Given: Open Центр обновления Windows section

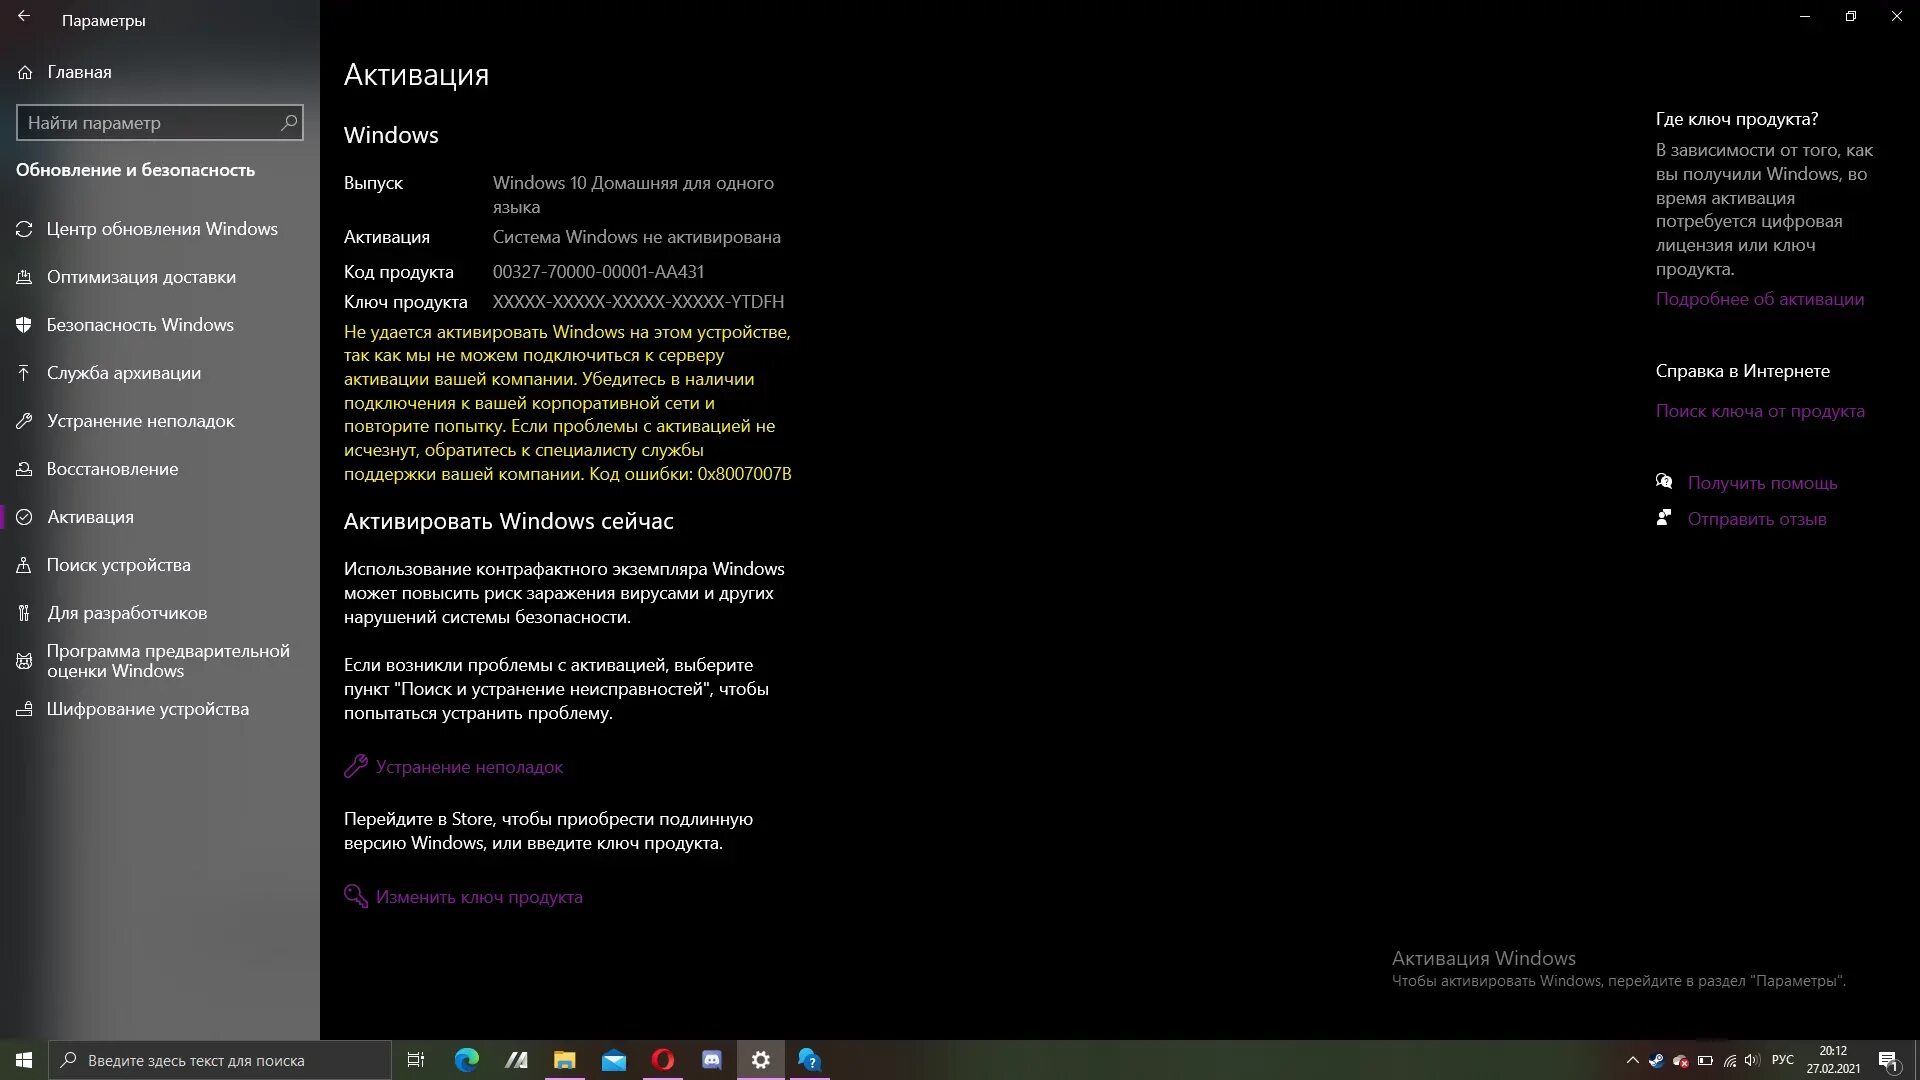Looking at the screenshot, I should coord(162,229).
